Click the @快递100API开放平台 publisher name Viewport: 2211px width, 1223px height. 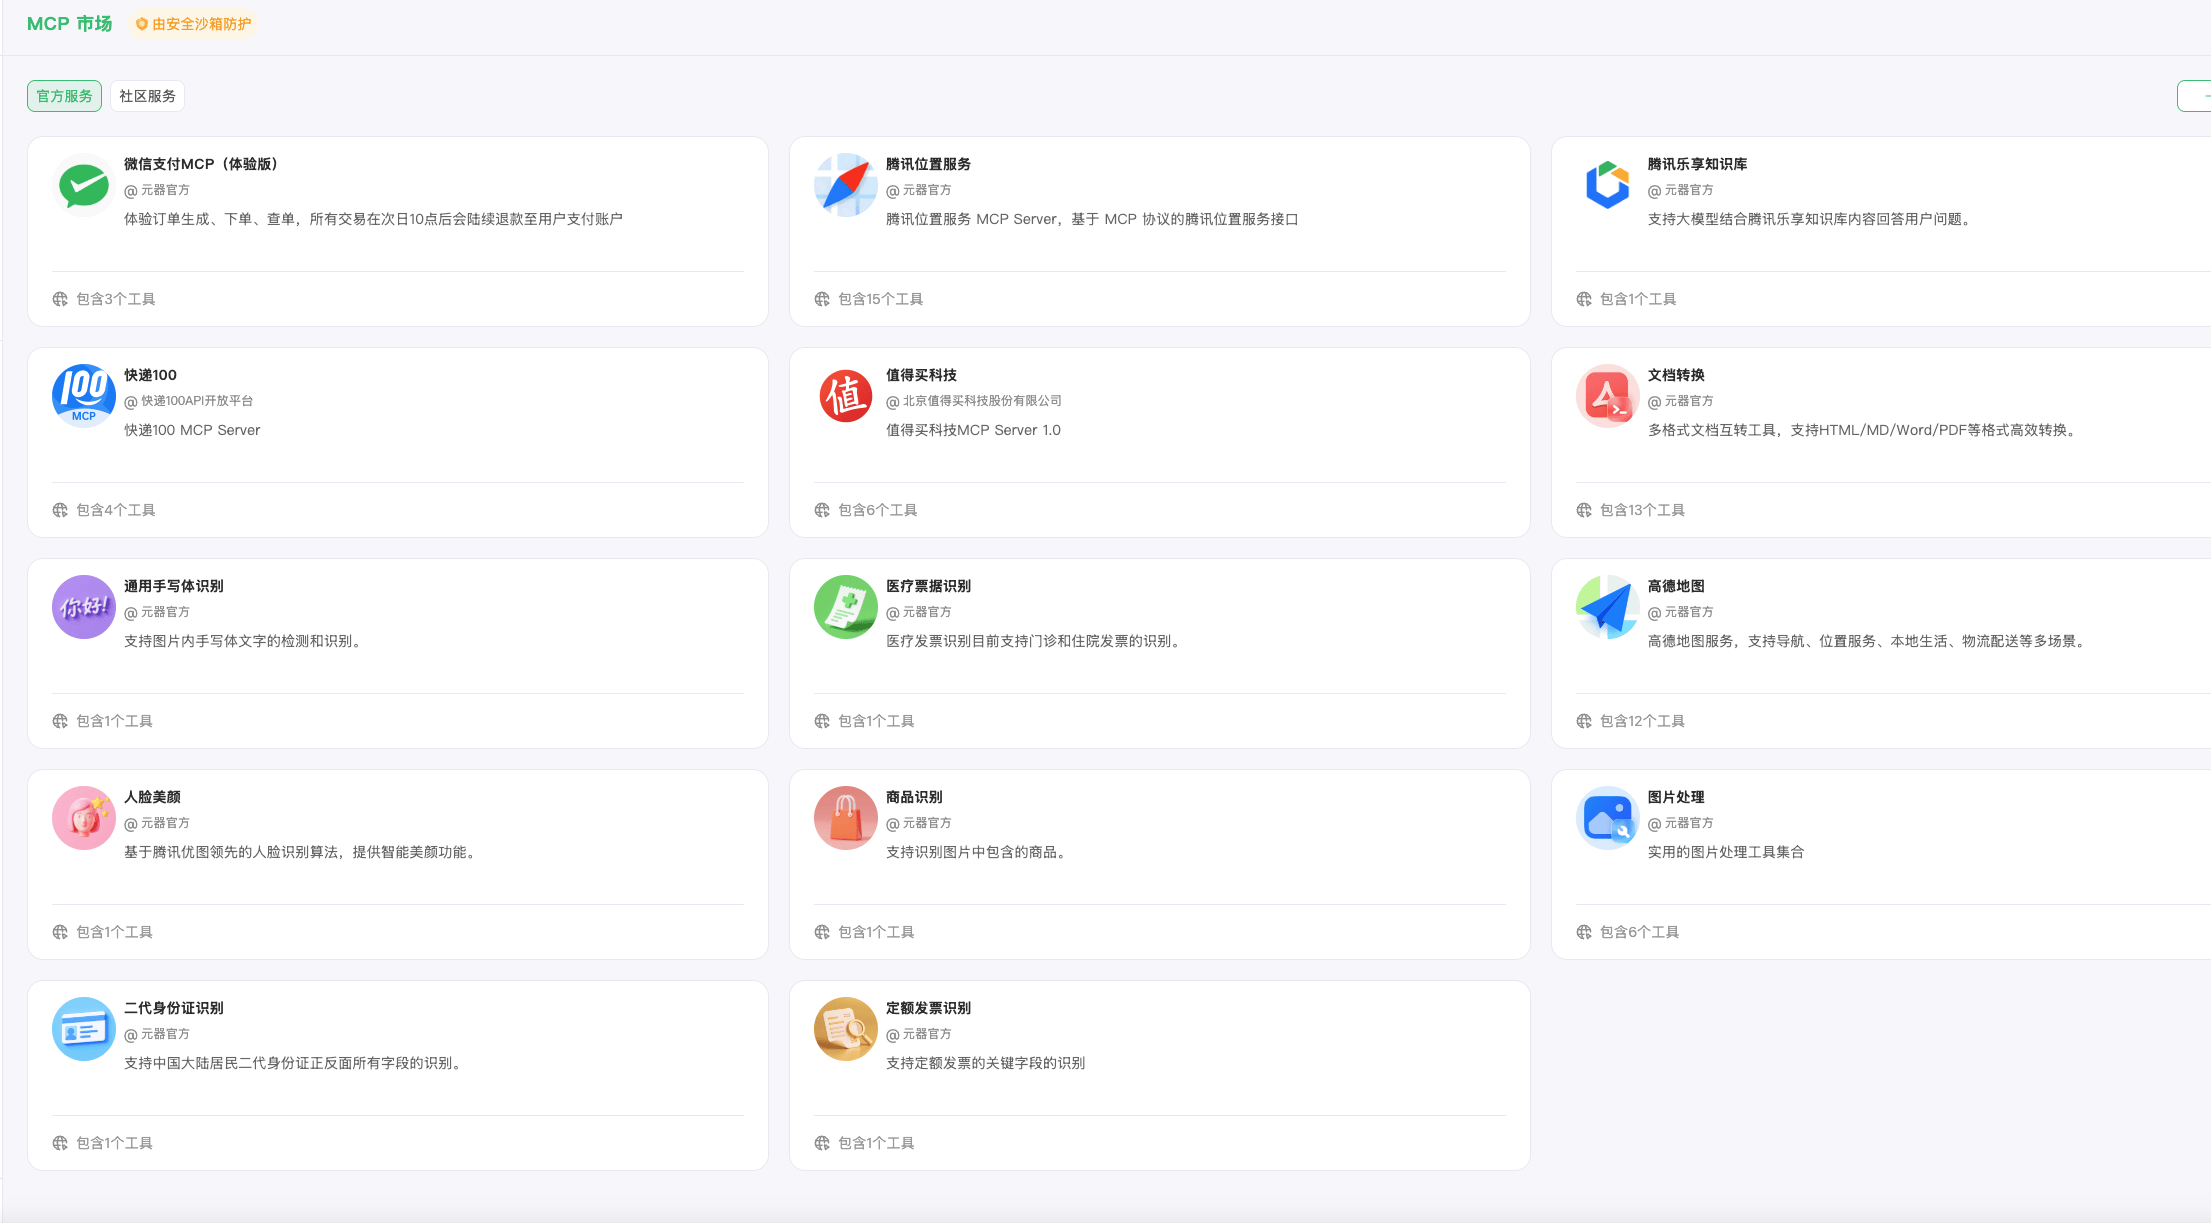tap(189, 401)
